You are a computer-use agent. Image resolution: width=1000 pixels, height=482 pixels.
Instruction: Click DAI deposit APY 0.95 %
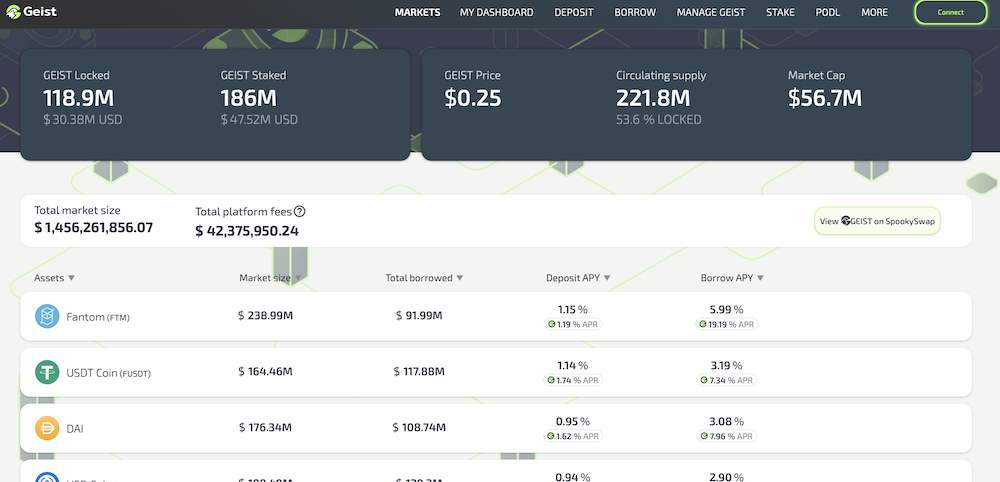(x=573, y=421)
